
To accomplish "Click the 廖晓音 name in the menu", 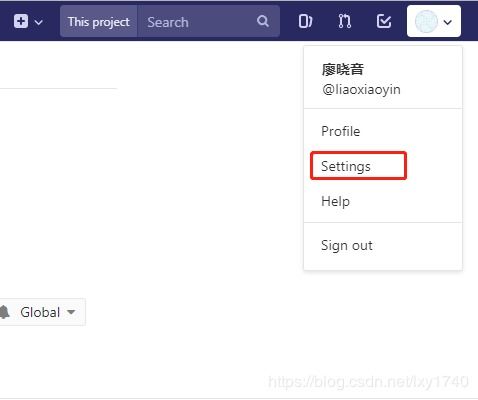I will point(342,69).
